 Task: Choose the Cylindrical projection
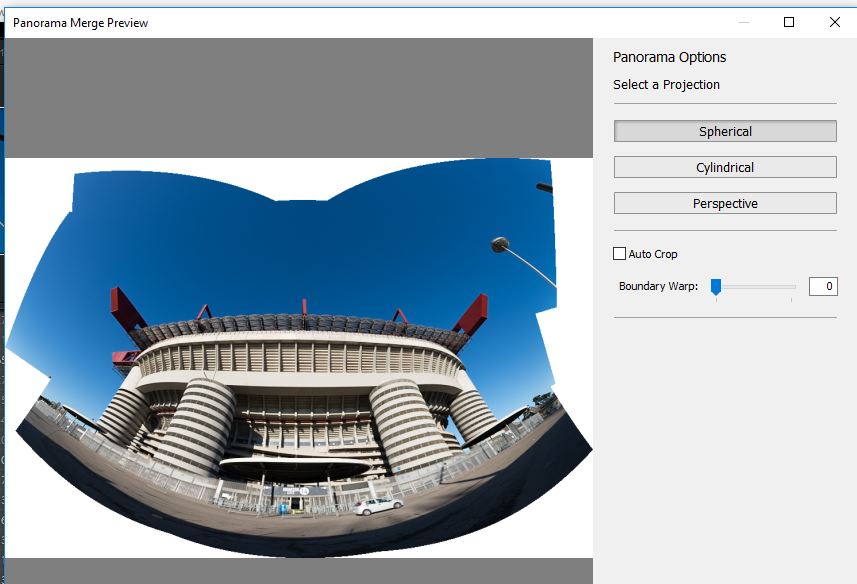point(725,167)
